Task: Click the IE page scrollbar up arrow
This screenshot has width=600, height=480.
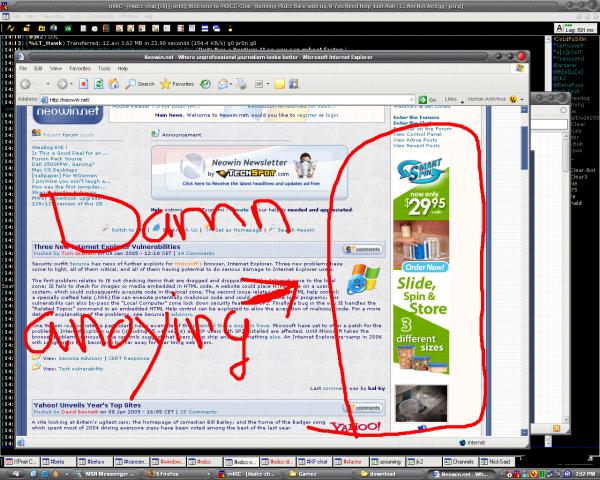Action: [x=524, y=109]
